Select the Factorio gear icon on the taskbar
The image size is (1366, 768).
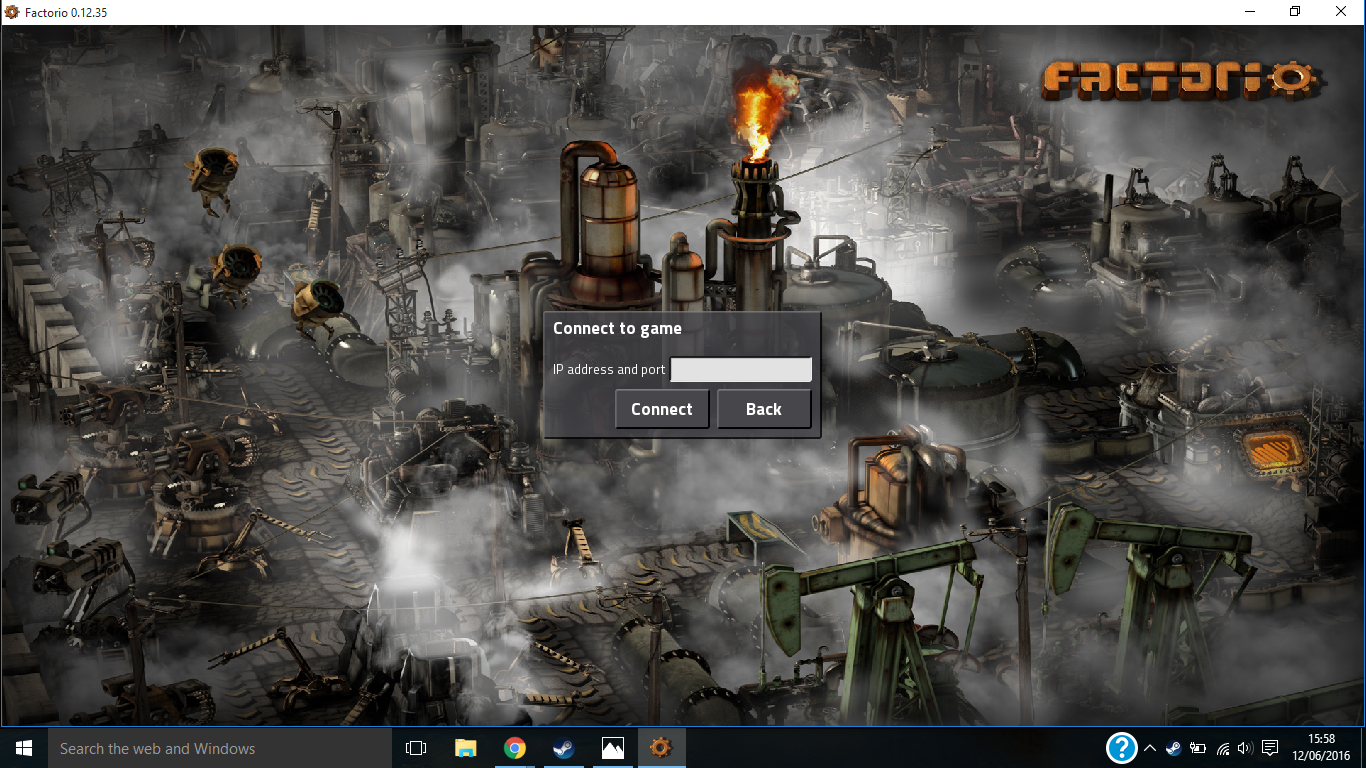pos(661,748)
